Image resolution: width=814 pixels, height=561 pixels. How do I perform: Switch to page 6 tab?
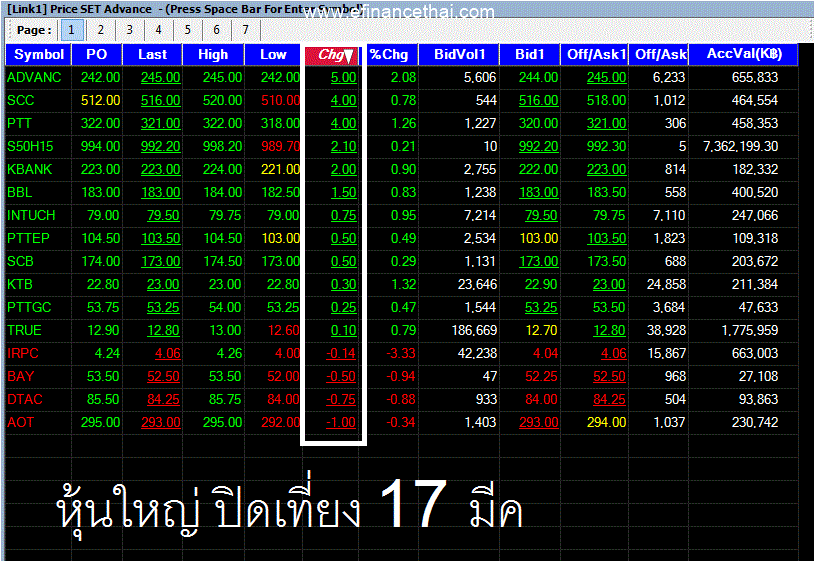pos(216,30)
